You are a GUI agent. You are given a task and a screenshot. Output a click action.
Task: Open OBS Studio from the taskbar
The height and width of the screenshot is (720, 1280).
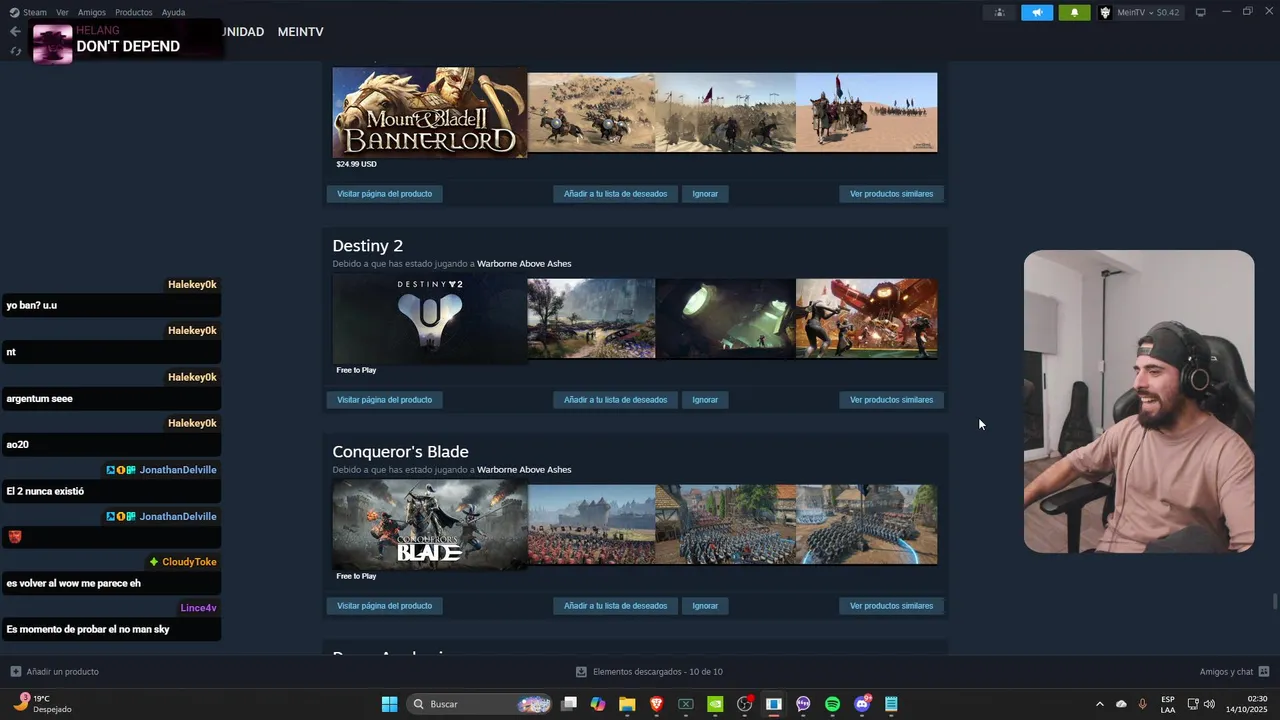744,704
